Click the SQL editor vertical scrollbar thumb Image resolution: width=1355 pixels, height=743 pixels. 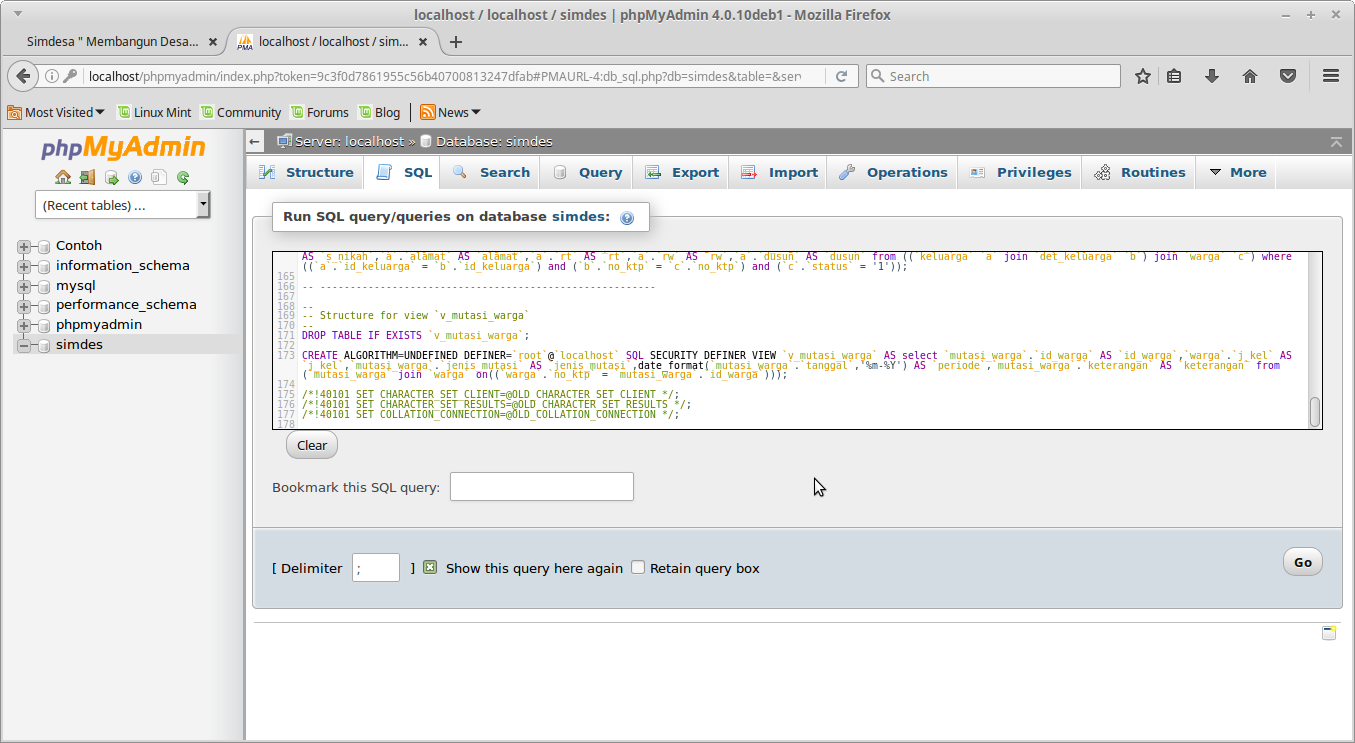(x=1315, y=411)
